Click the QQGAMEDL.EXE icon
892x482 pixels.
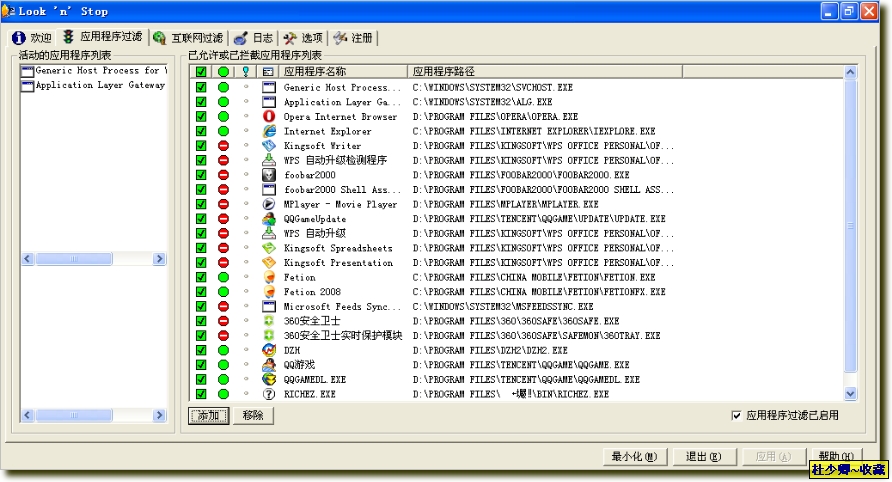[269, 380]
